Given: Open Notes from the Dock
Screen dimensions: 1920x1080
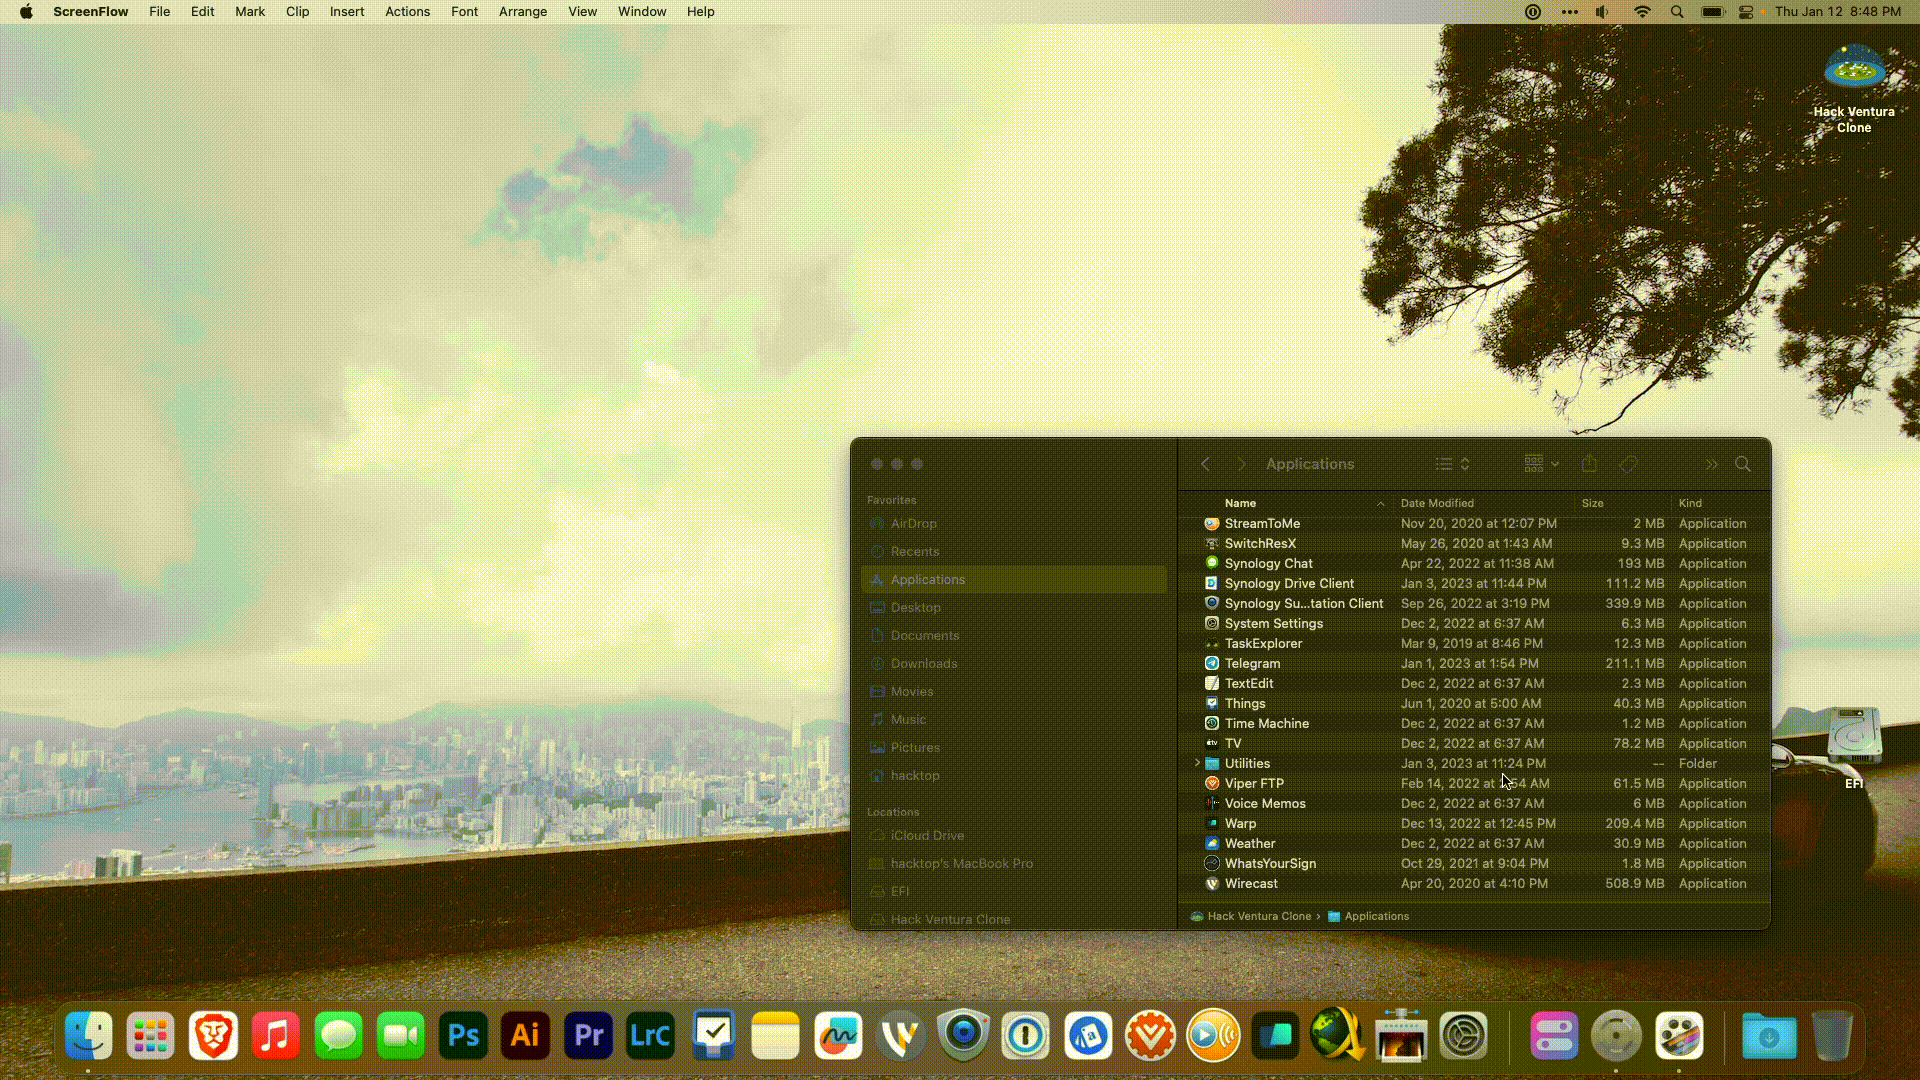Looking at the screenshot, I should point(776,1036).
